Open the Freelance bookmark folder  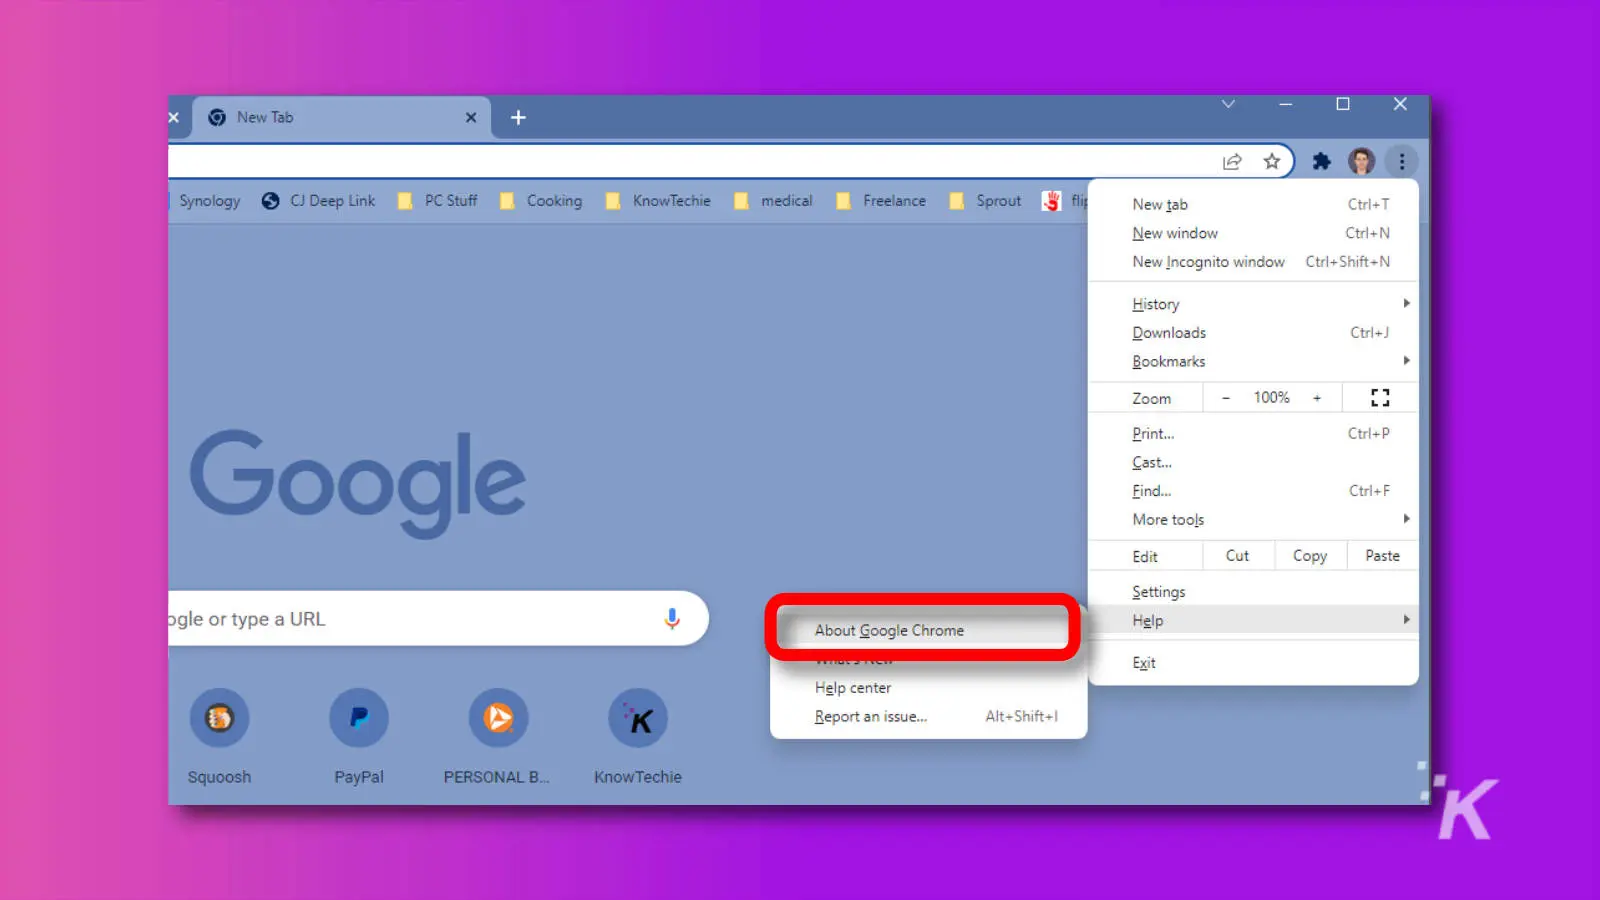click(881, 201)
